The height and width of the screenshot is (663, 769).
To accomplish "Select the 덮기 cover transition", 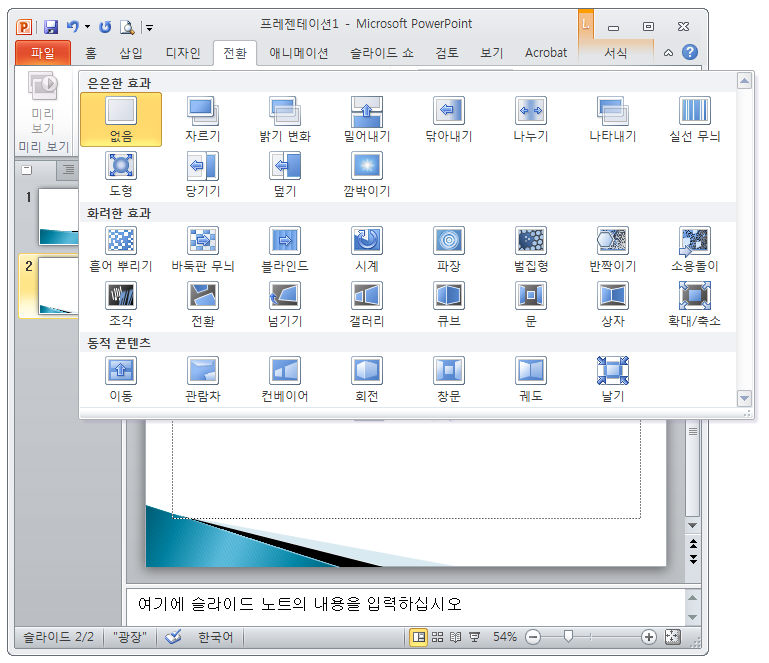I will tap(285, 175).
